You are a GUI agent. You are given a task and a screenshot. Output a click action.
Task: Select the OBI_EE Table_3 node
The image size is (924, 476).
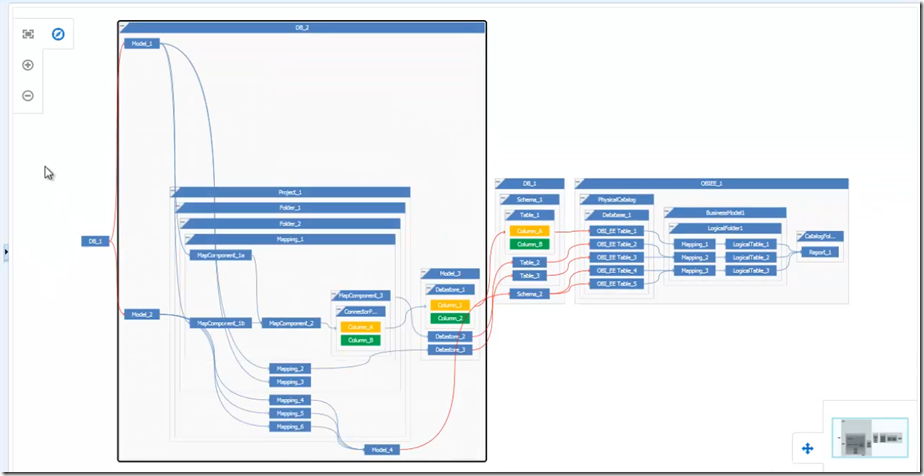pyautogui.click(x=617, y=257)
